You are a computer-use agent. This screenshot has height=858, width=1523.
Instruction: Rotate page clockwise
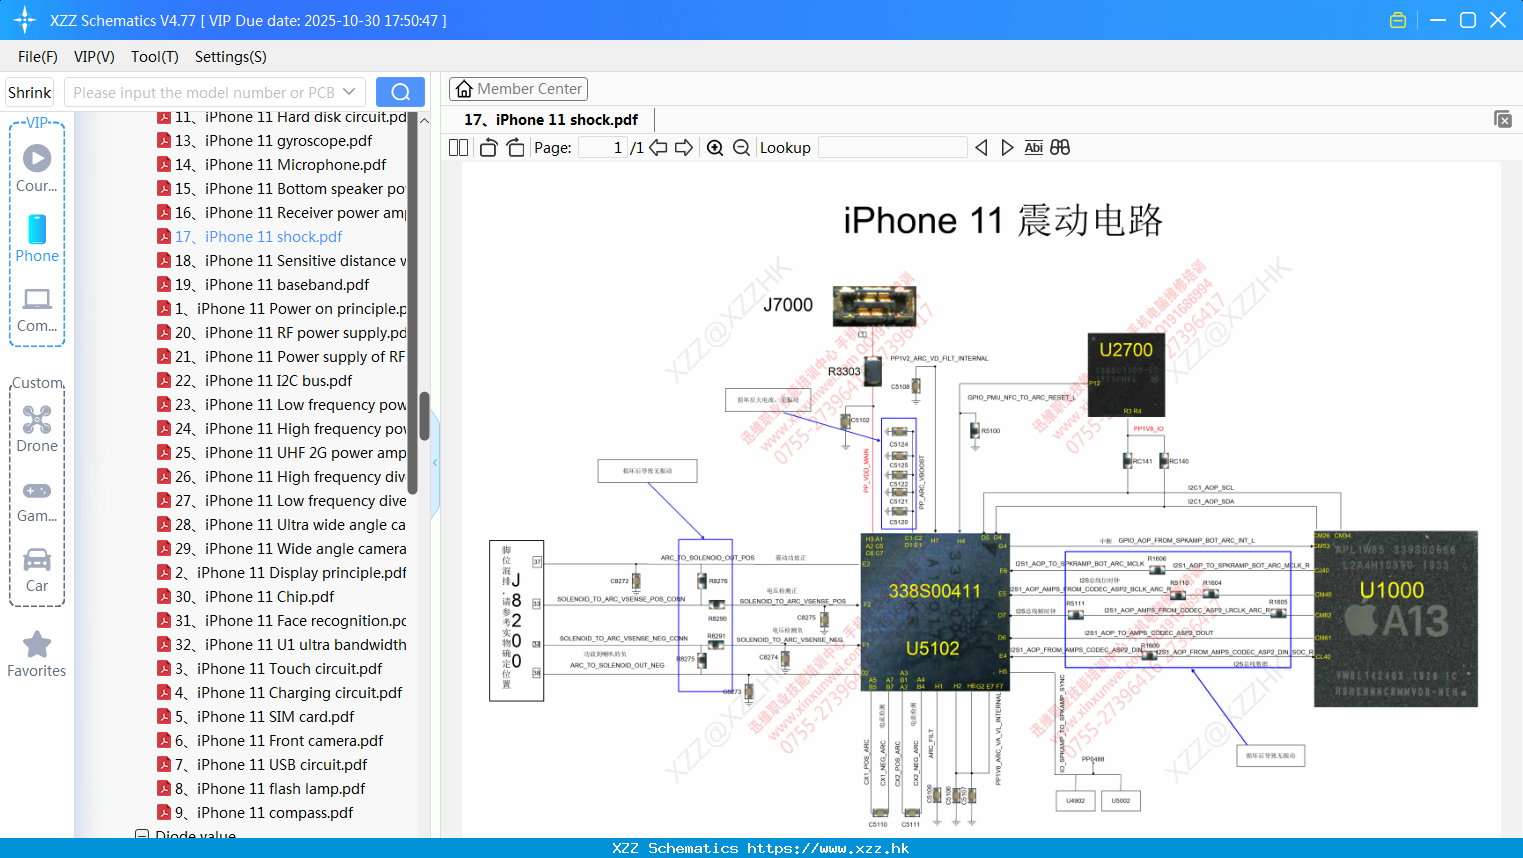tap(515, 147)
